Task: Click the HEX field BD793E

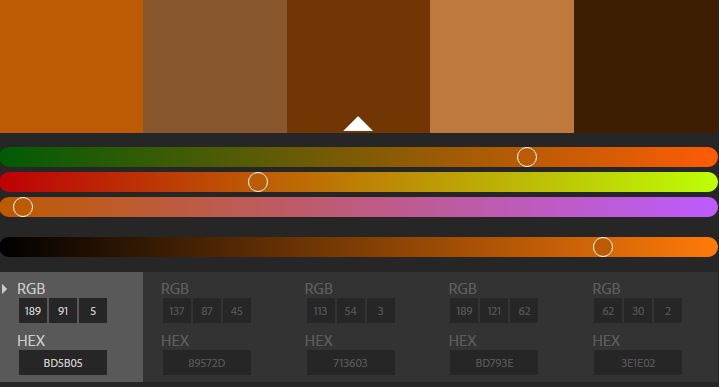Action: (494, 363)
